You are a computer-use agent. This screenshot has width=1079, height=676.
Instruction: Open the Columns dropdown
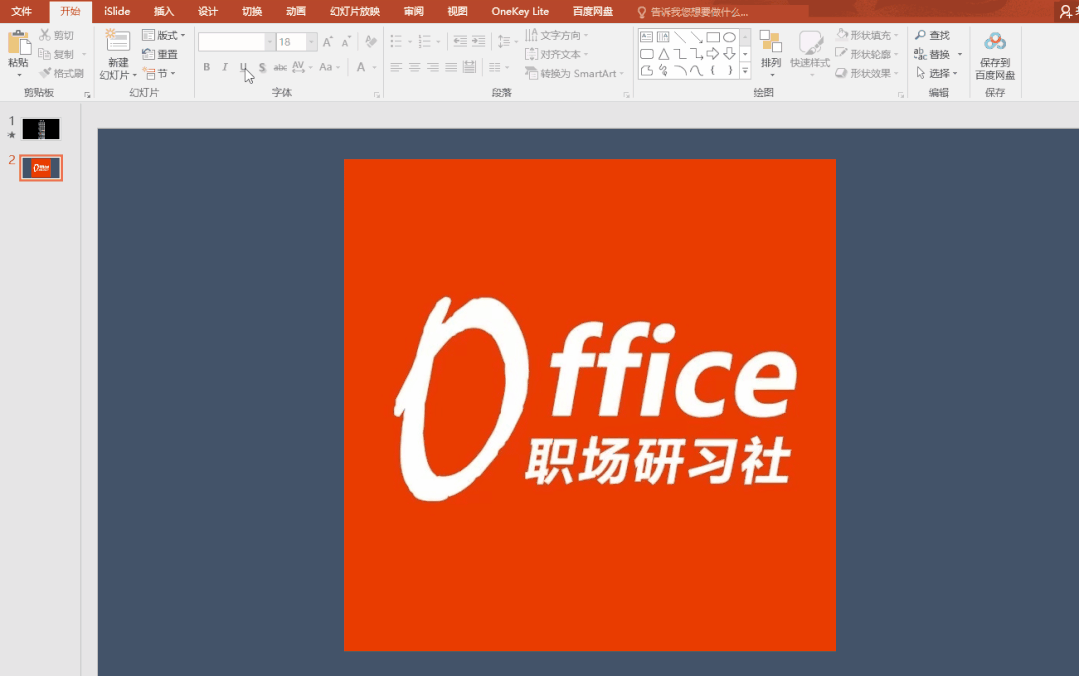[498, 67]
